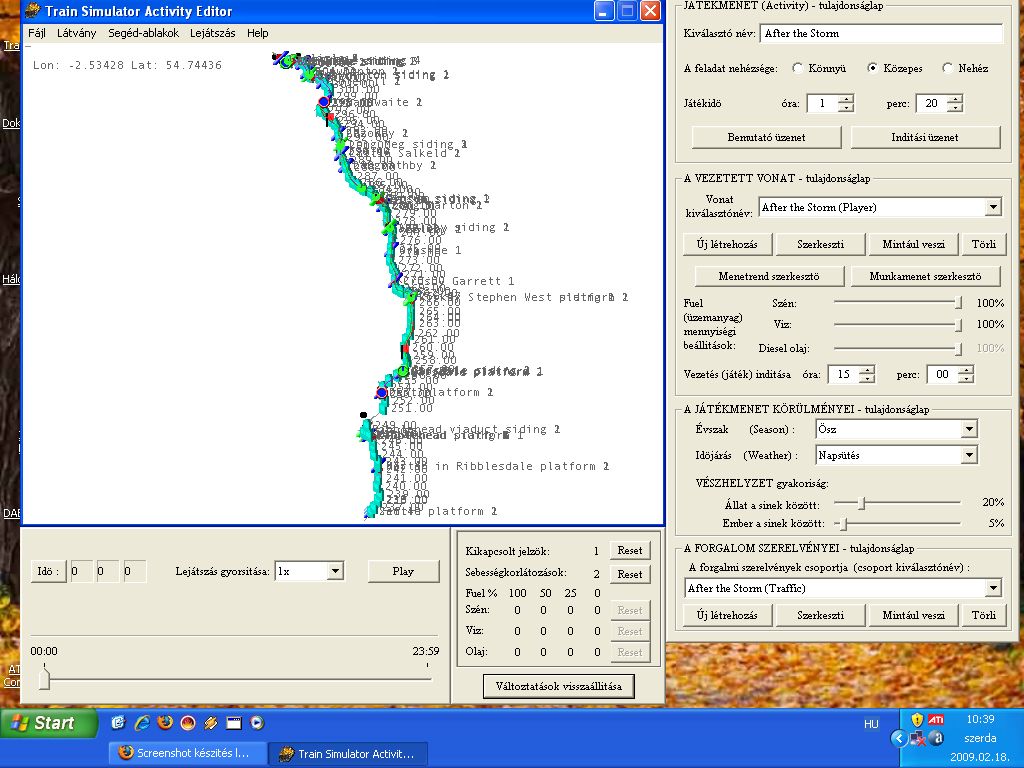Click Szerkeszti under A Vezetett Vonat
This screenshot has height=768, width=1024.
[x=820, y=244]
